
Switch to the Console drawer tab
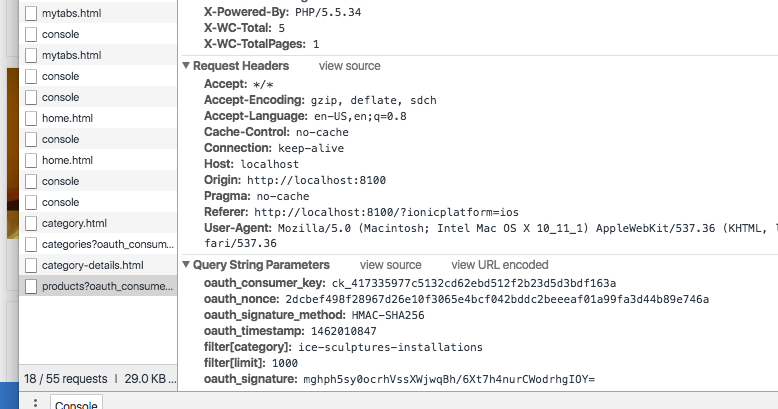(76, 403)
